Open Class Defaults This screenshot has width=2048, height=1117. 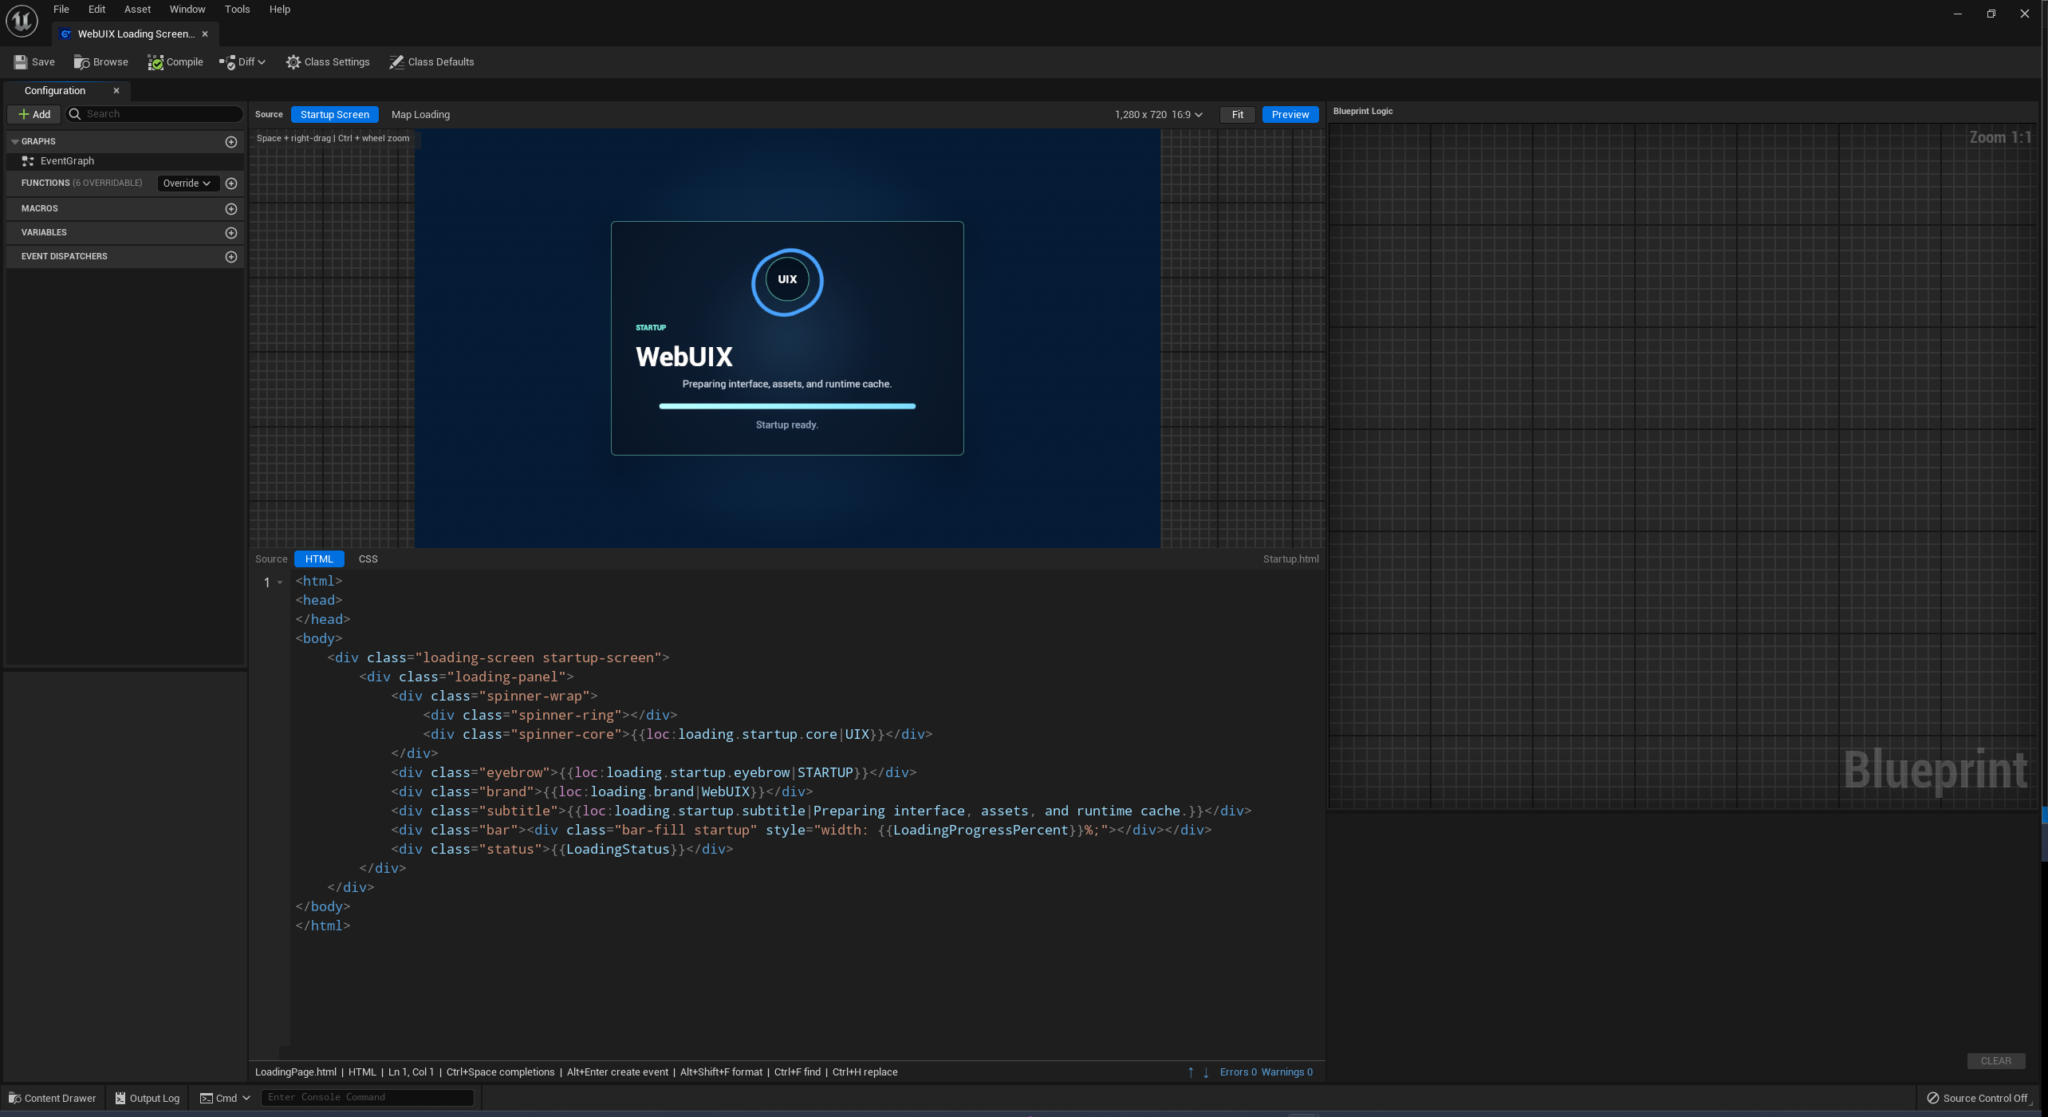431,62
